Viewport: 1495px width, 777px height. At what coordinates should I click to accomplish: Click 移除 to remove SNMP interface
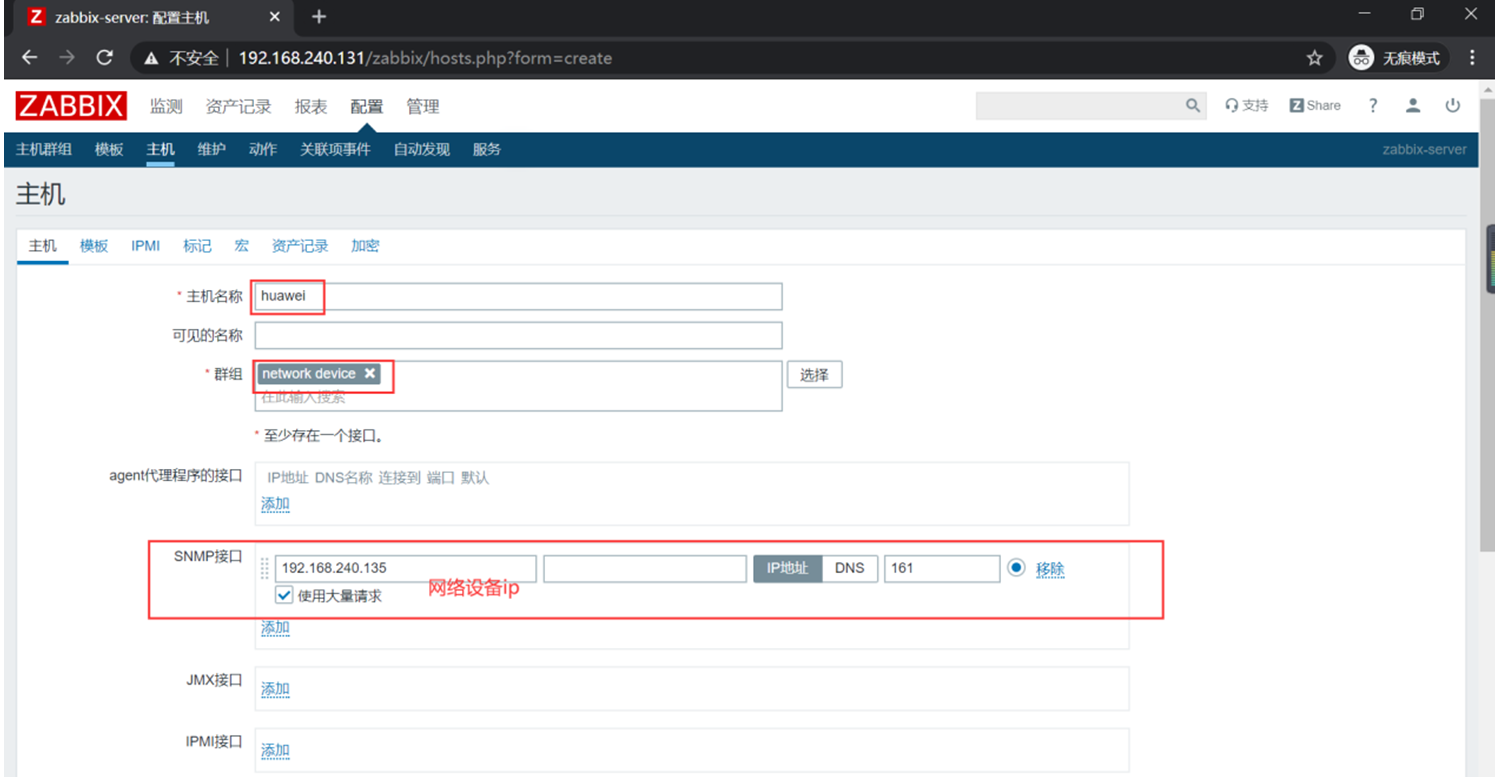click(x=1050, y=568)
